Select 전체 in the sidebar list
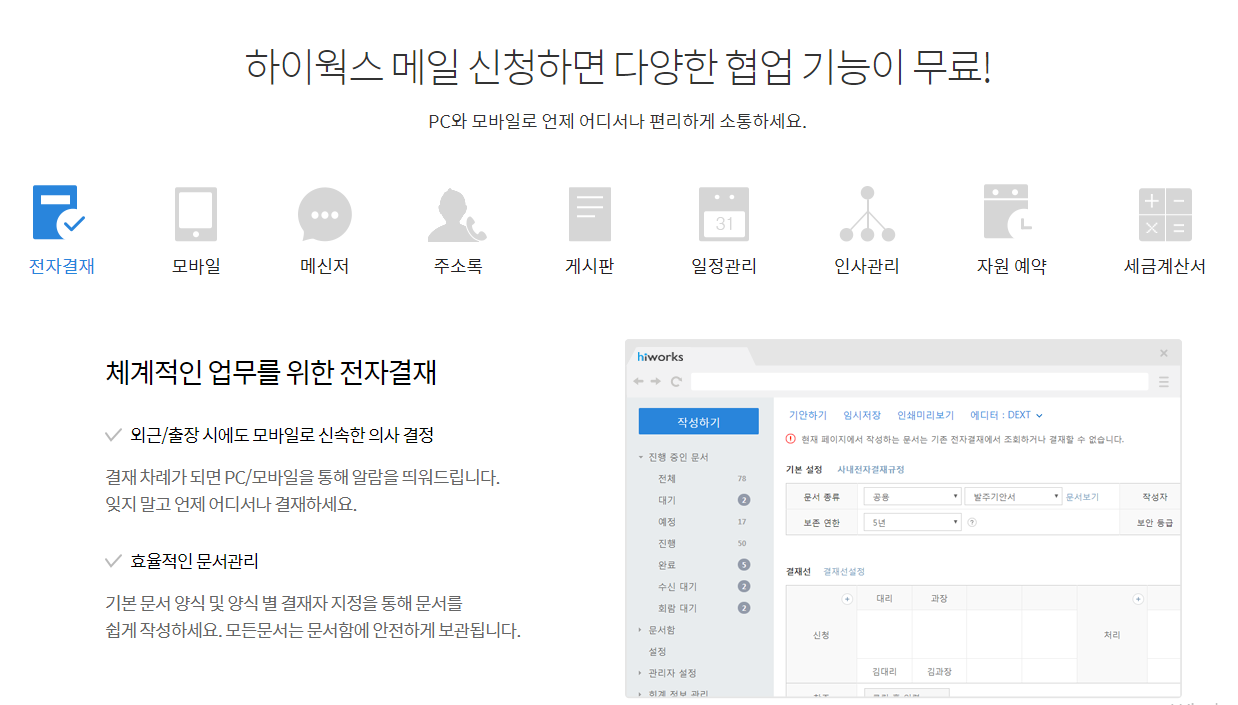Screen dimensions: 1238x705 [x=666, y=479]
